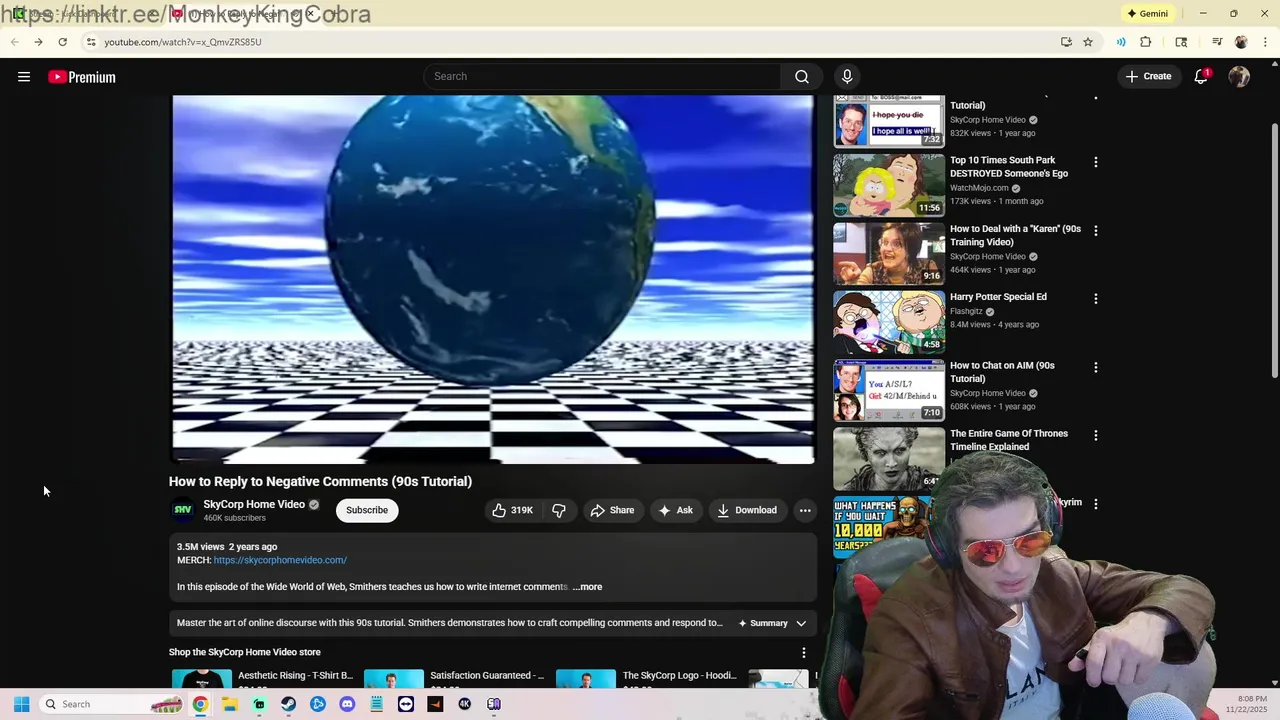Click the Ask button
This screenshot has height=720, width=1280.
[x=675, y=510]
